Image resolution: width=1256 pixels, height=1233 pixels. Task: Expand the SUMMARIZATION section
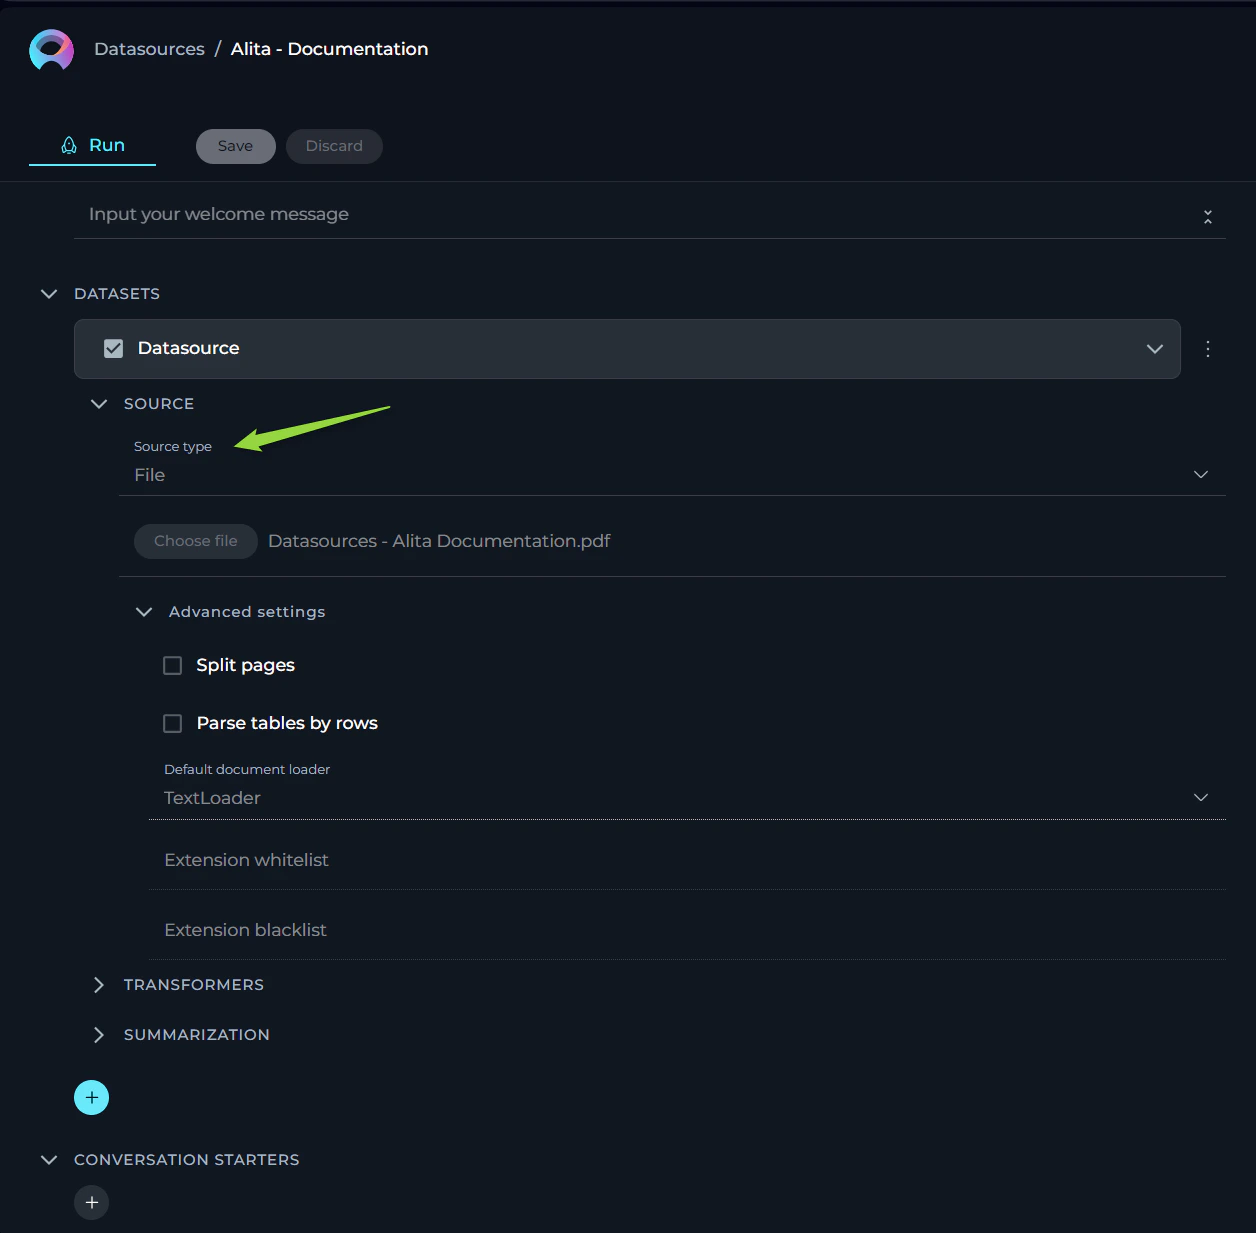tap(98, 1035)
